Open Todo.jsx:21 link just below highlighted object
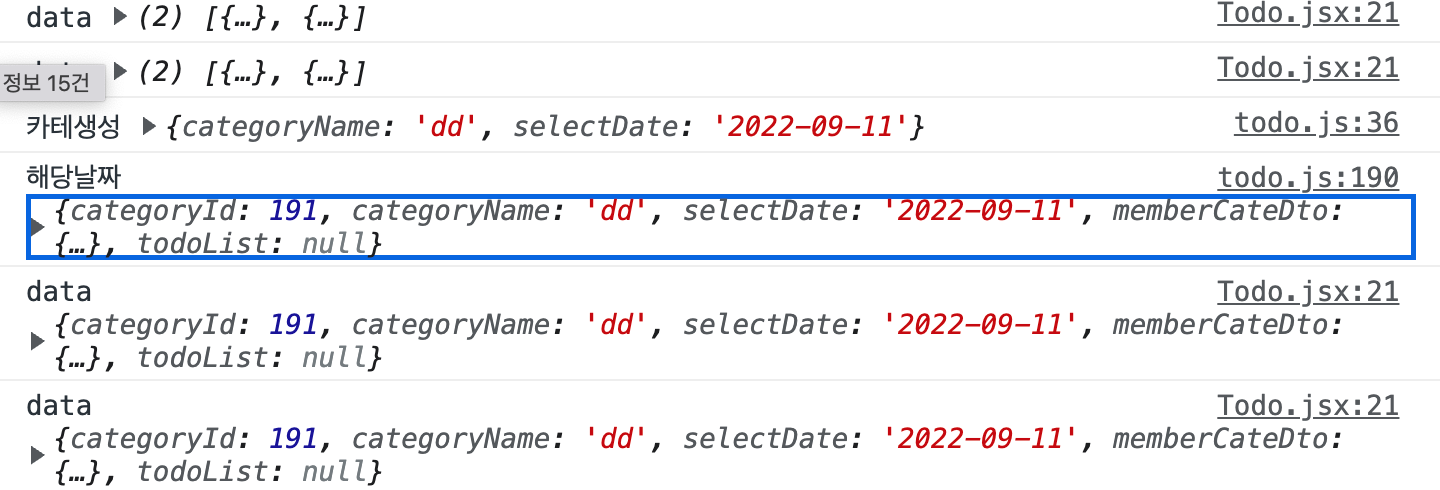This screenshot has width=1440, height=490. pos(1307,292)
